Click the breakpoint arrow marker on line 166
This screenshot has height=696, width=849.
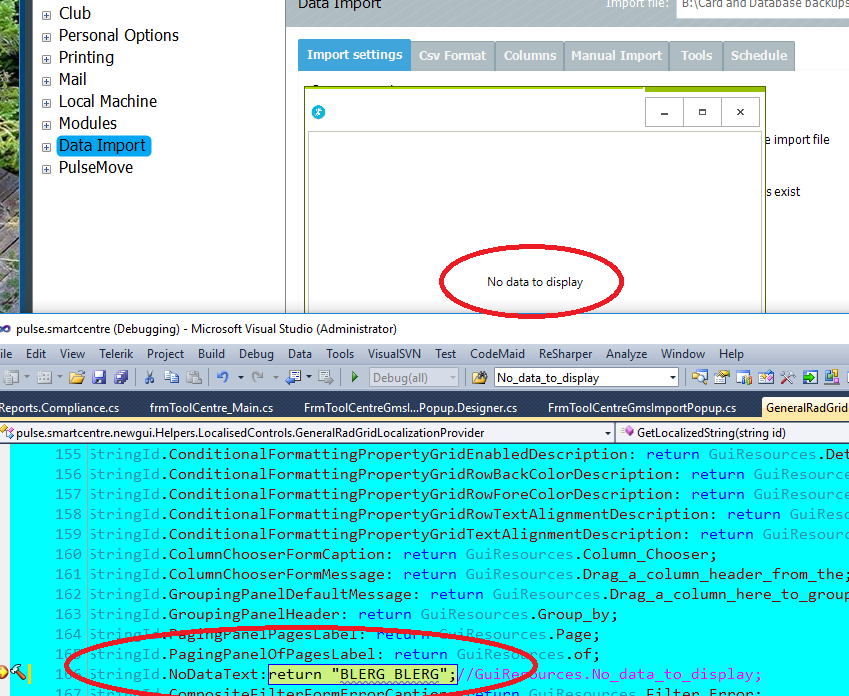click(3, 673)
